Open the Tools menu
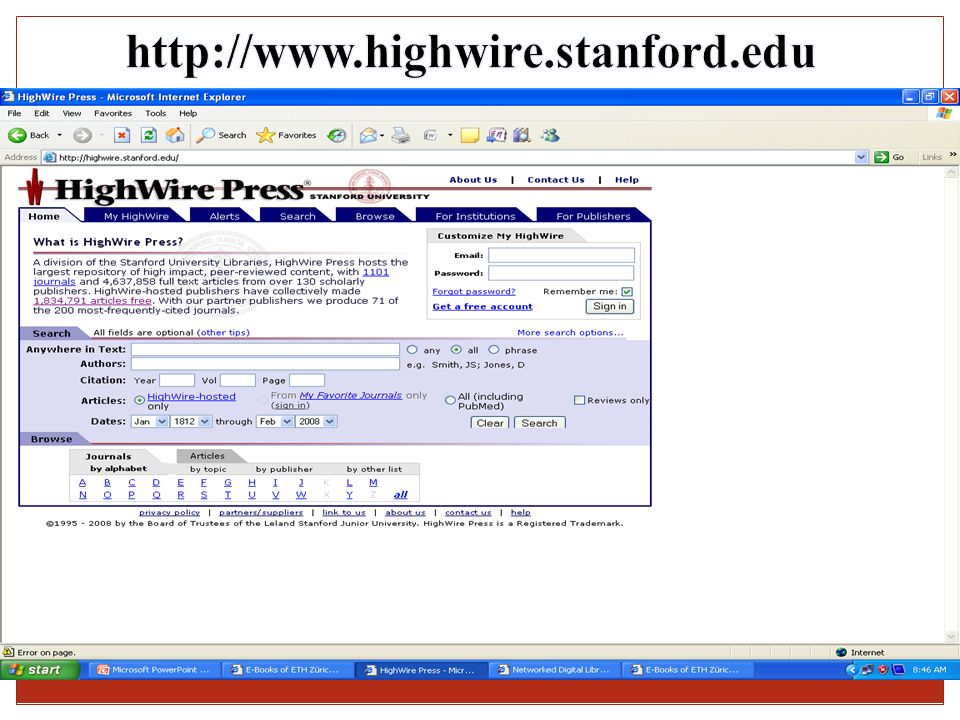 156,113
